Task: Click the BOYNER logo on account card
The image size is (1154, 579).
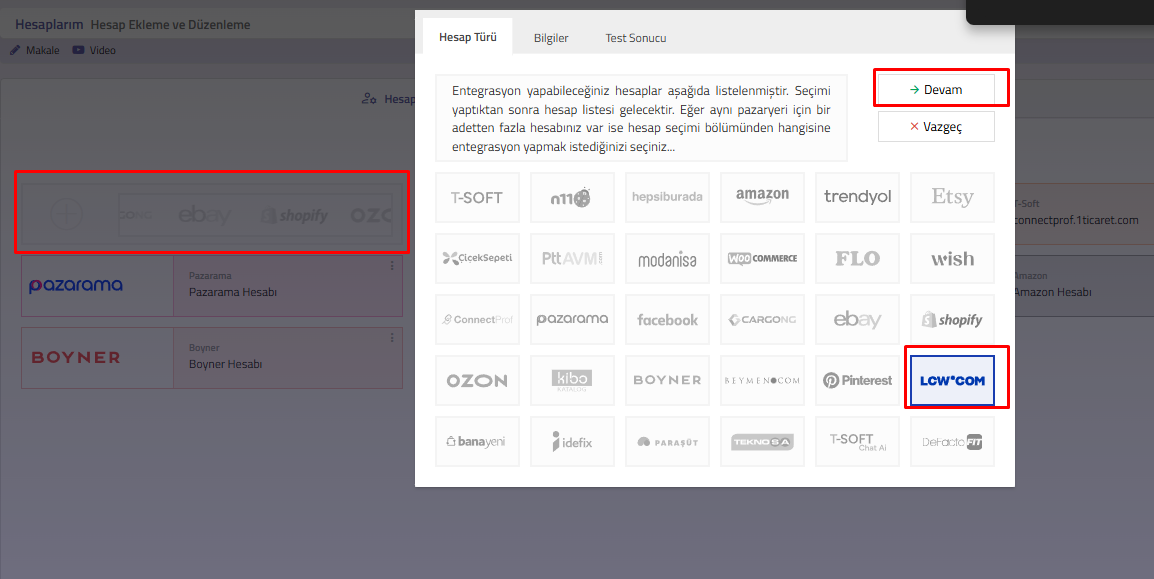Action: [x=76, y=358]
